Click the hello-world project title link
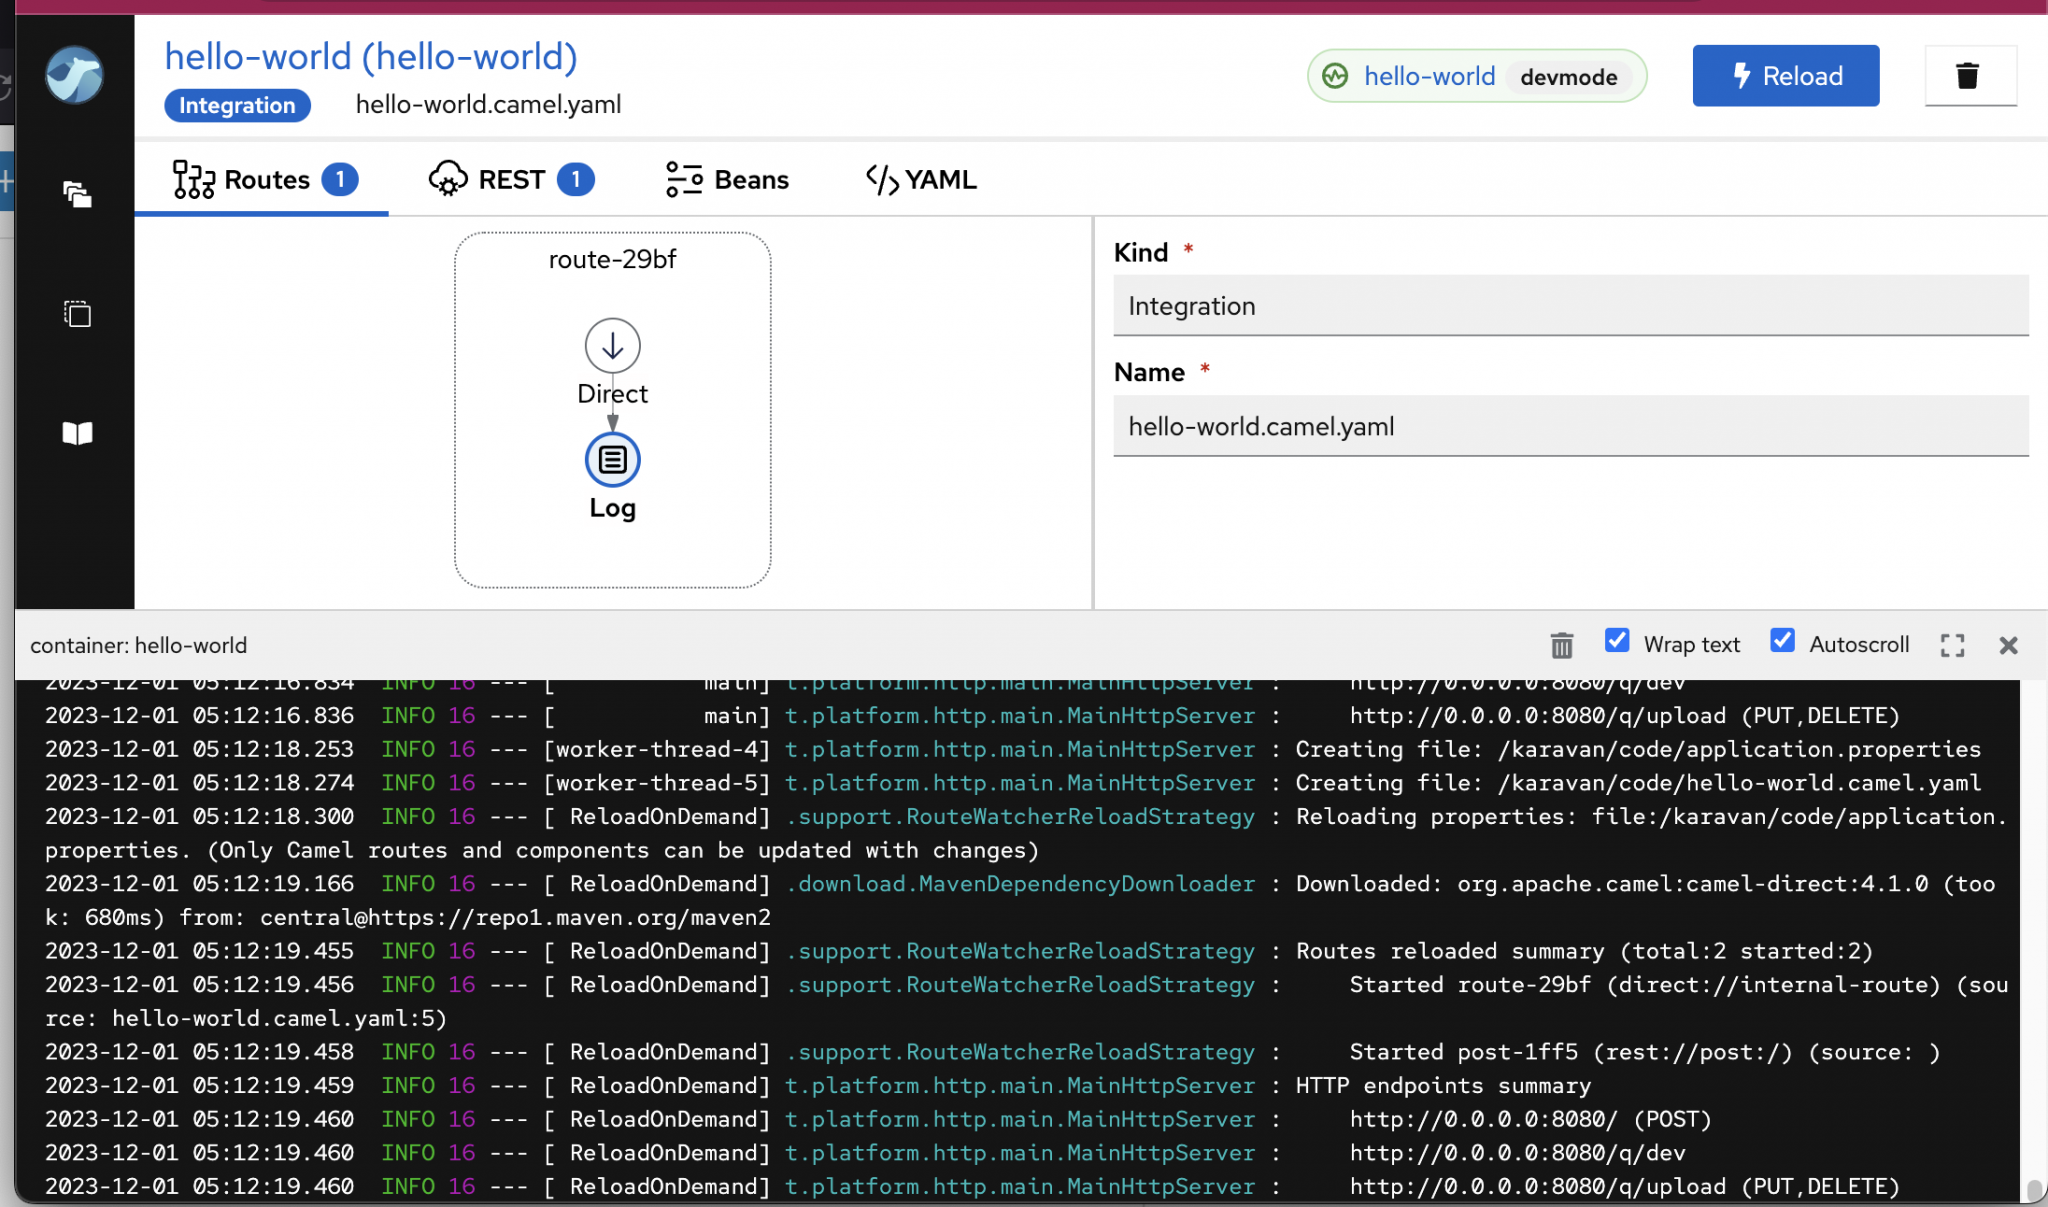The width and height of the screenshot is (2048, 1207). (371, 57)
